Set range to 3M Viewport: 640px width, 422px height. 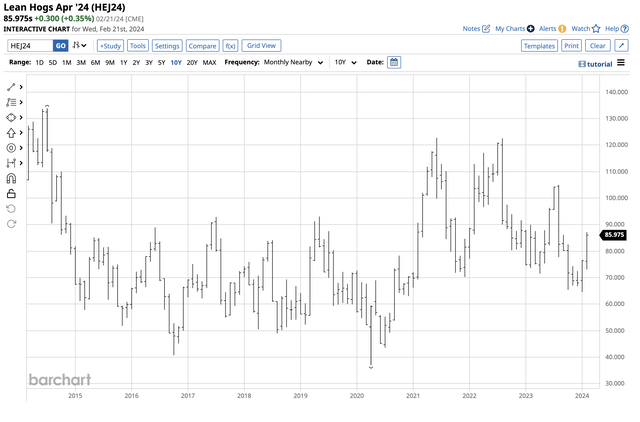(x=81, y=62)
